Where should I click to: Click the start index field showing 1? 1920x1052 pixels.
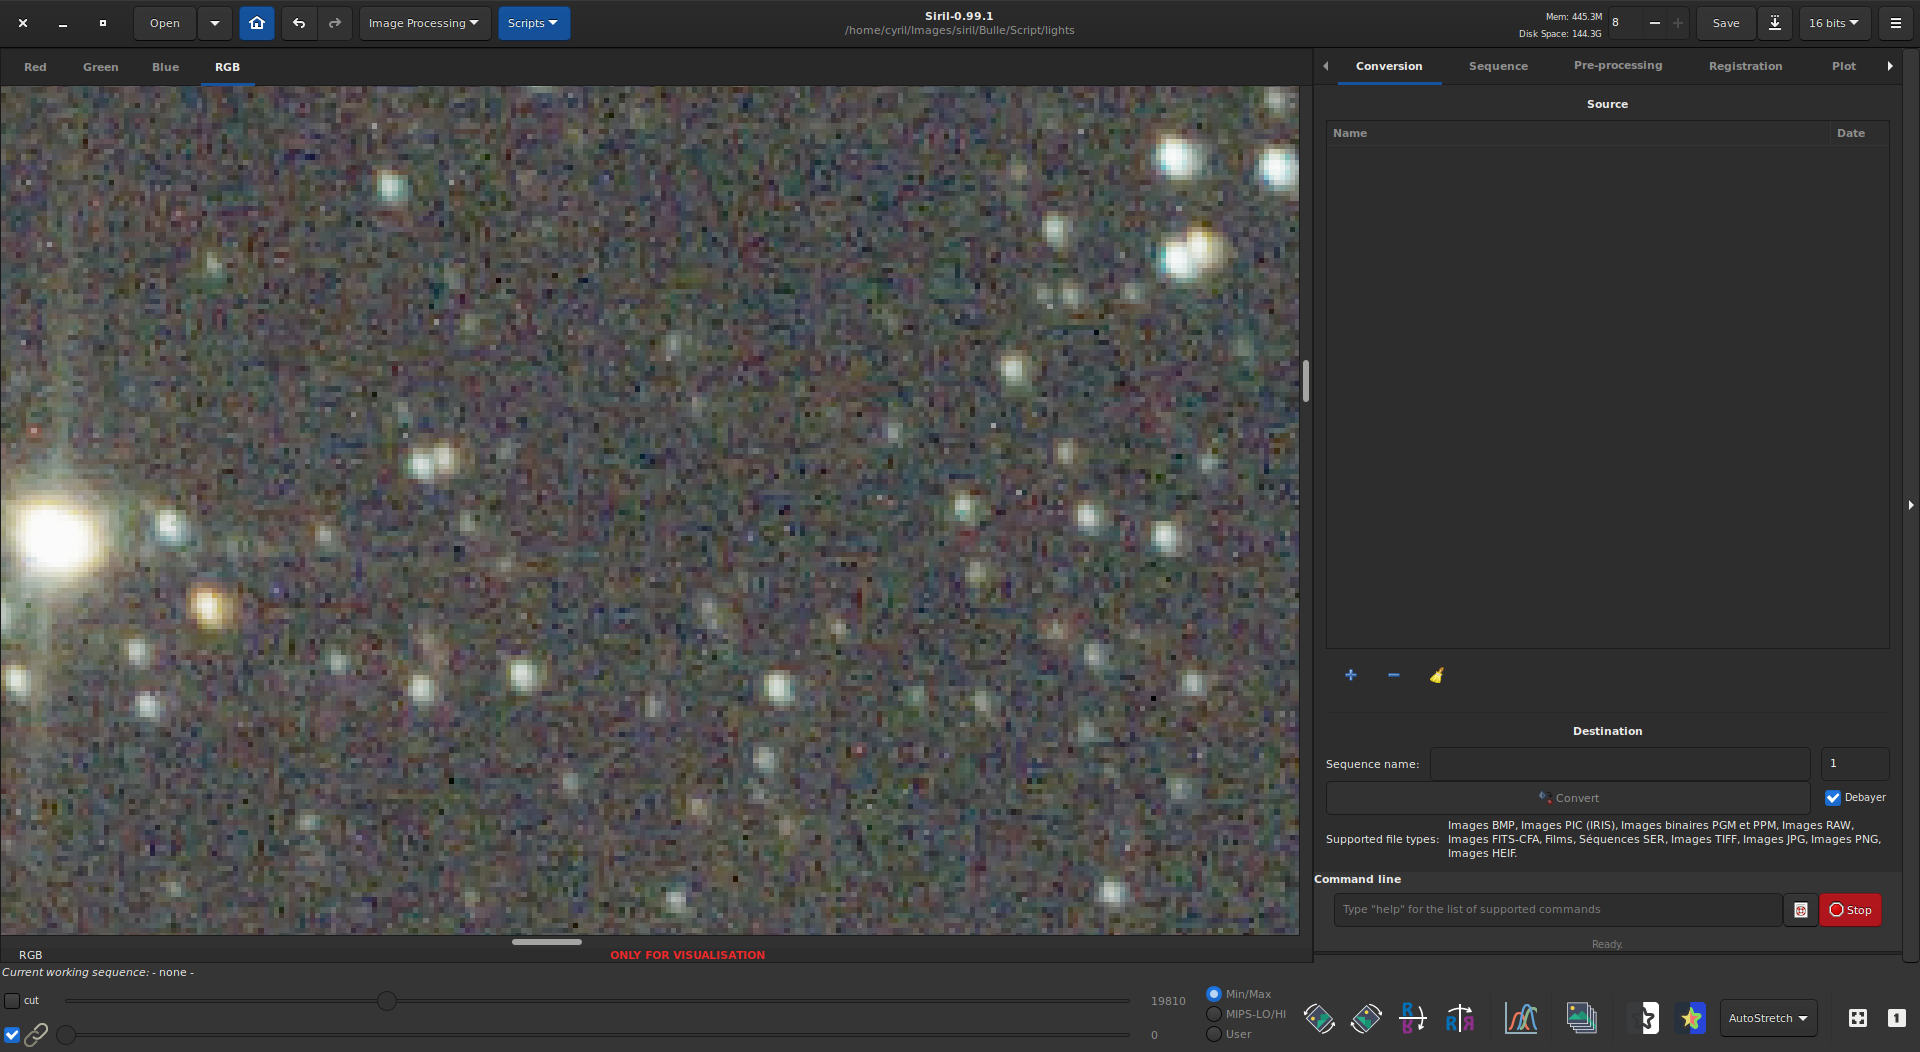(x=1855, y=764)
